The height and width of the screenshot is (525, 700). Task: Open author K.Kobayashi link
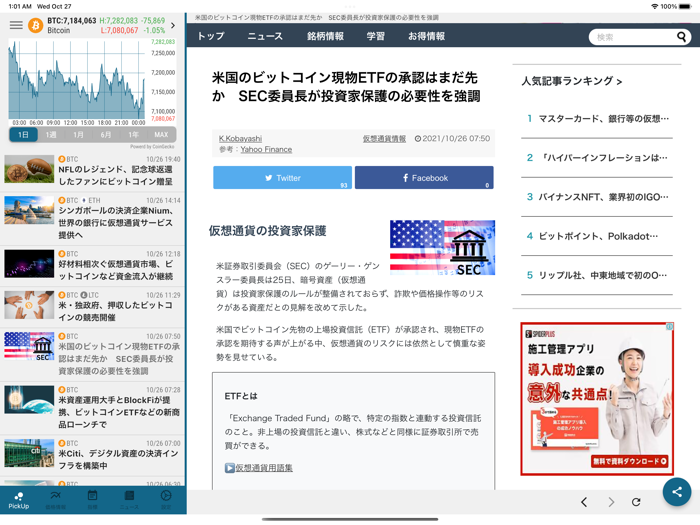(240, 138)
